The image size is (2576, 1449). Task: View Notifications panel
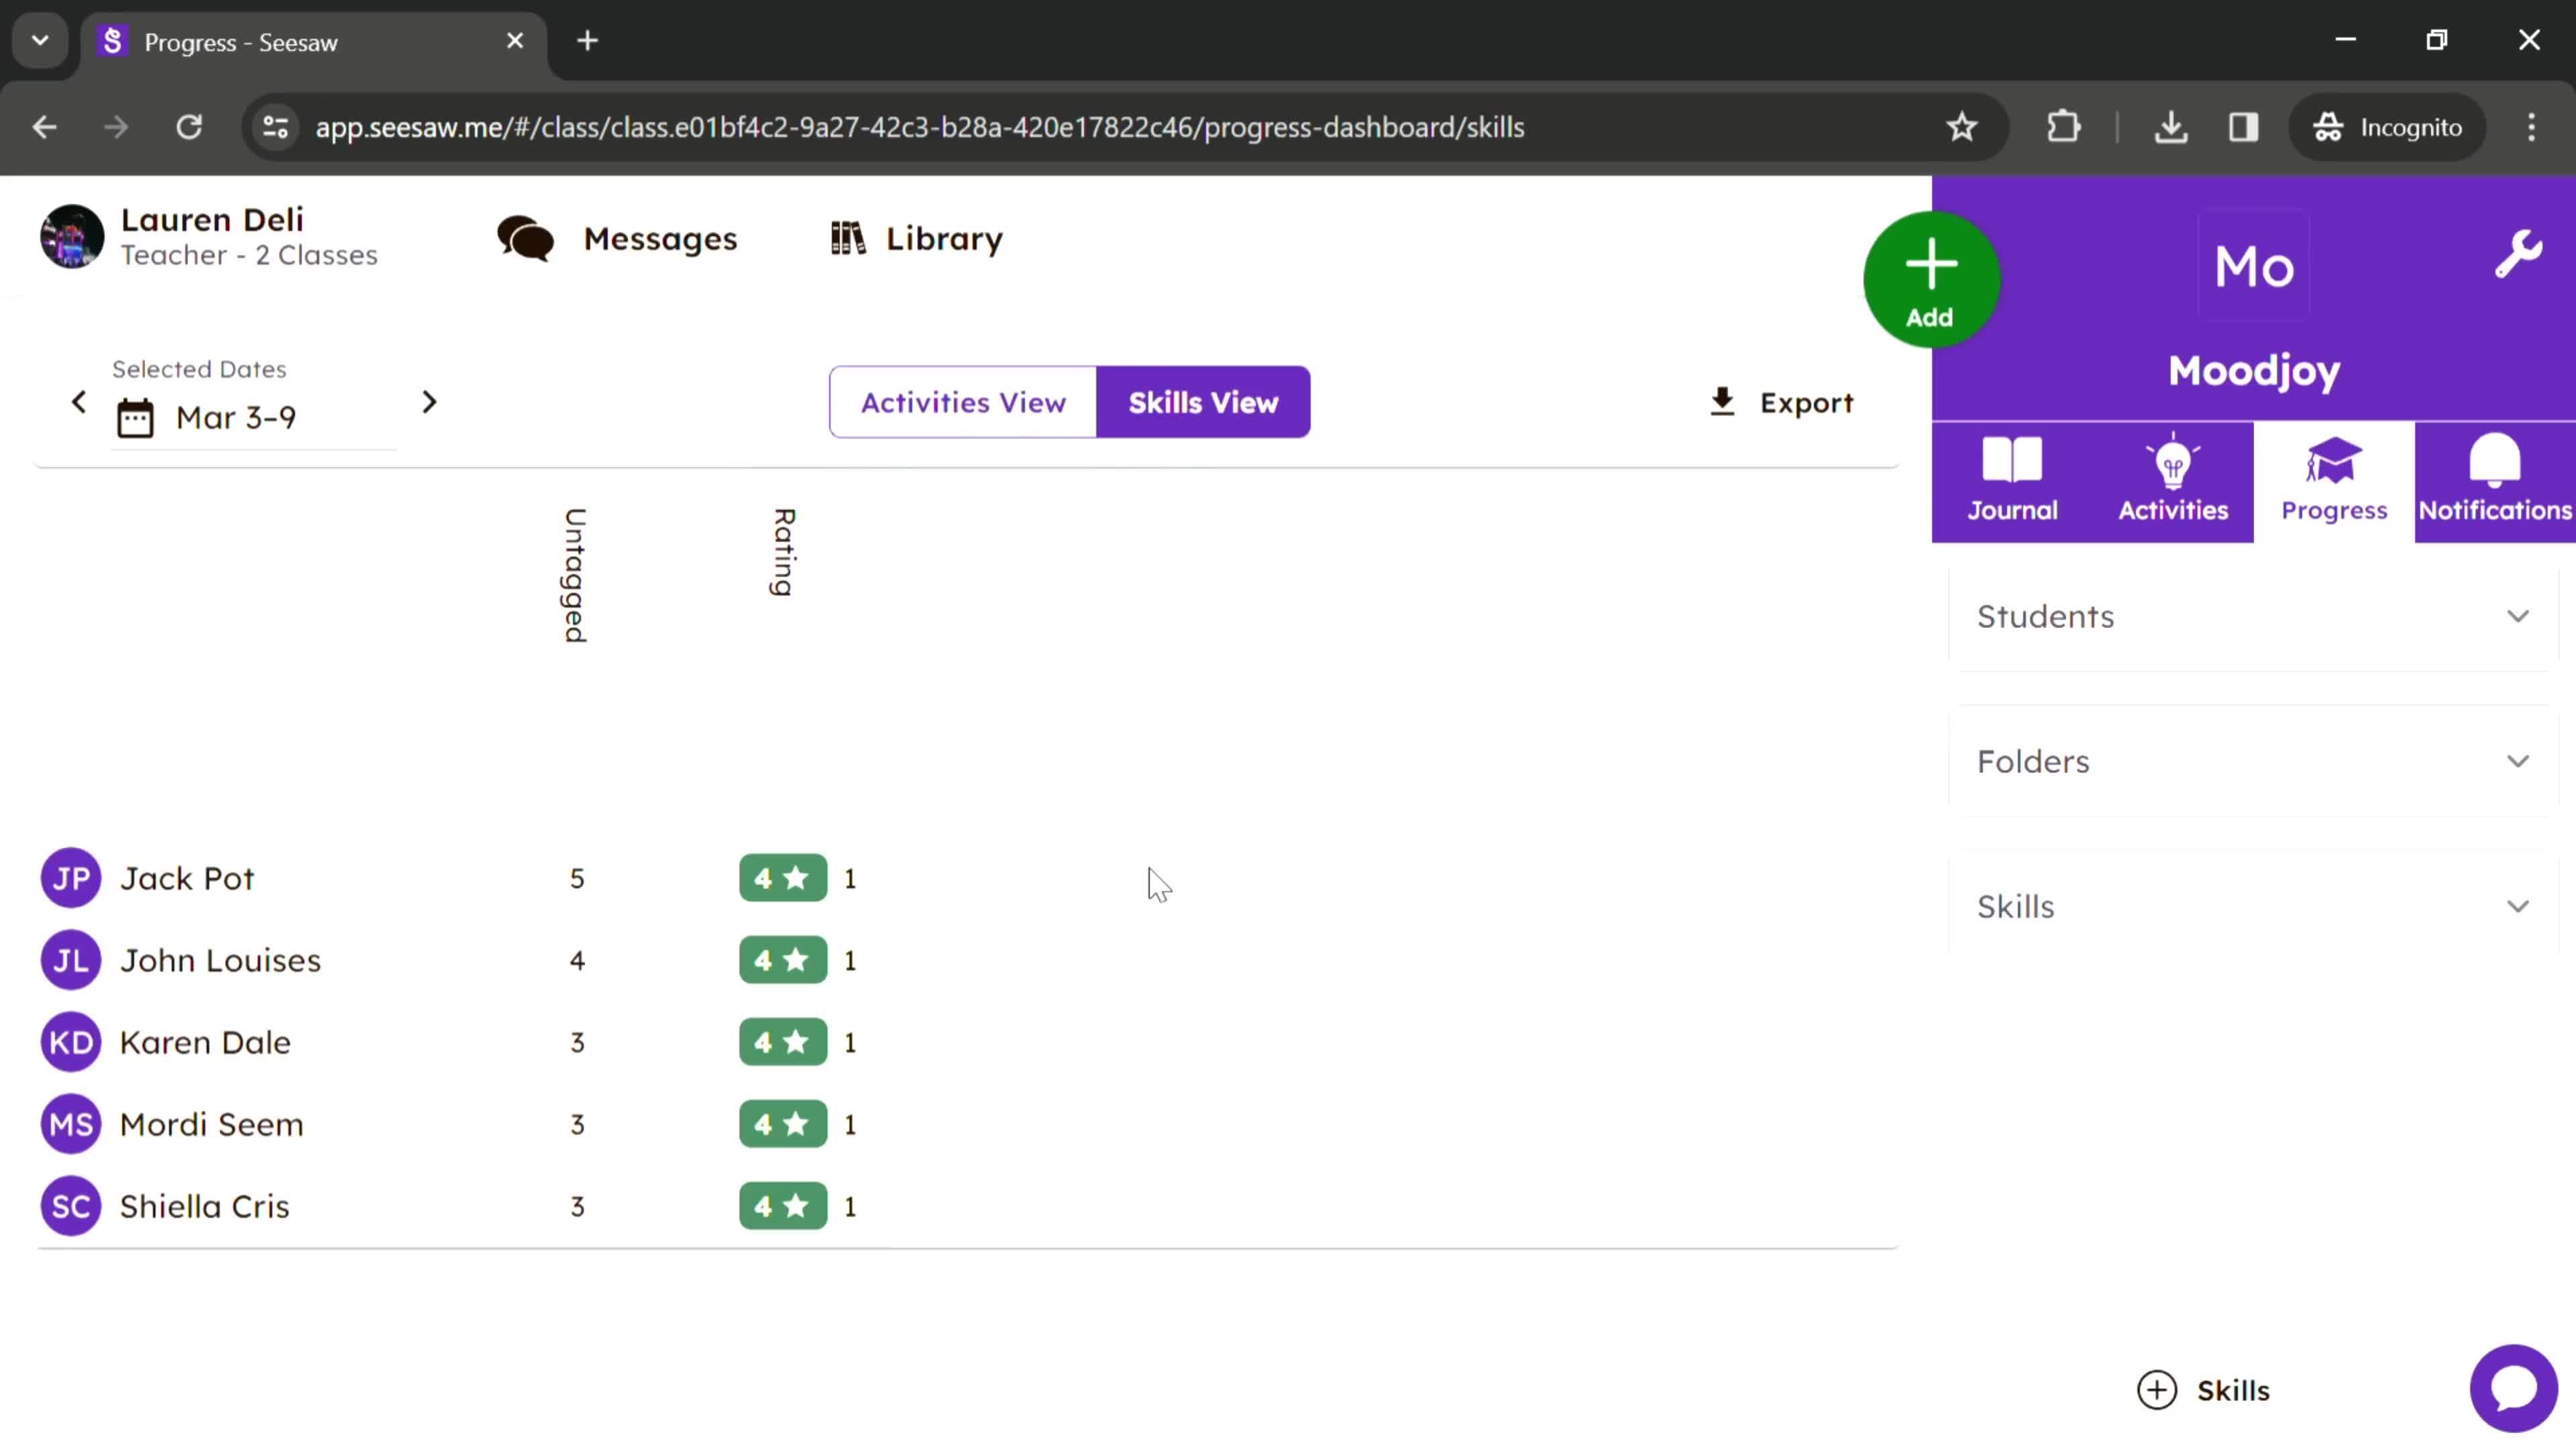coord(2495,478)
